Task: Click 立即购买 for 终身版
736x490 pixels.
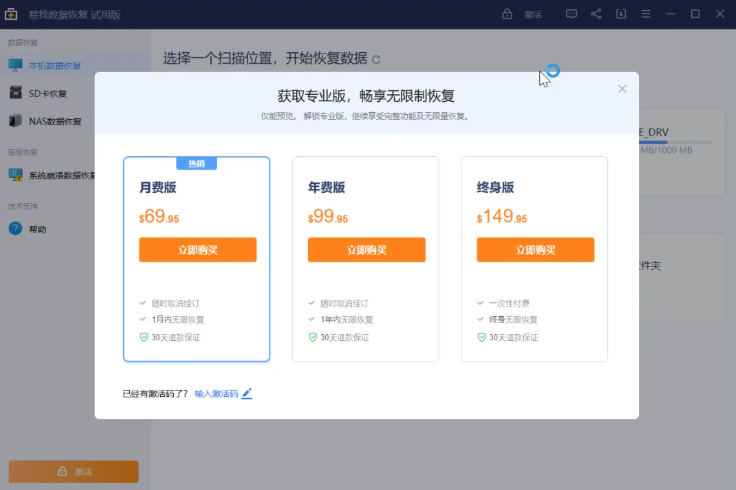Action: point(536,250)
